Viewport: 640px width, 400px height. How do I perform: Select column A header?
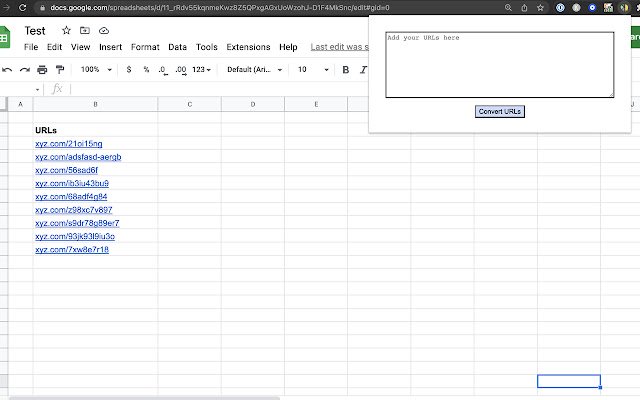pos(20,104)
